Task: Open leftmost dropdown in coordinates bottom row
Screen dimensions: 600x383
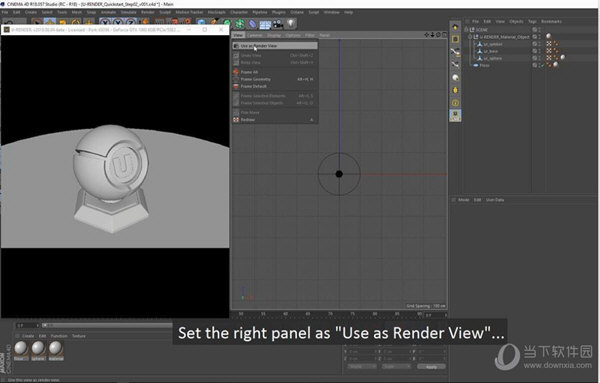Action: click(x=362, y=366)
